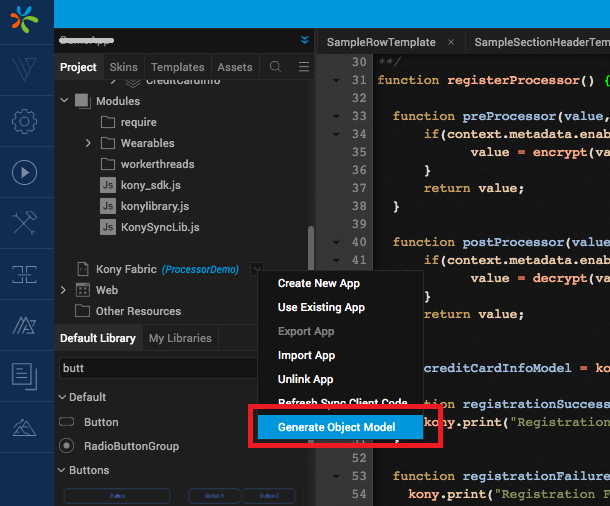Choose Refresh Sync Client Code item
The width and height of the screenshot is (610, 506).
pos(343,401)
